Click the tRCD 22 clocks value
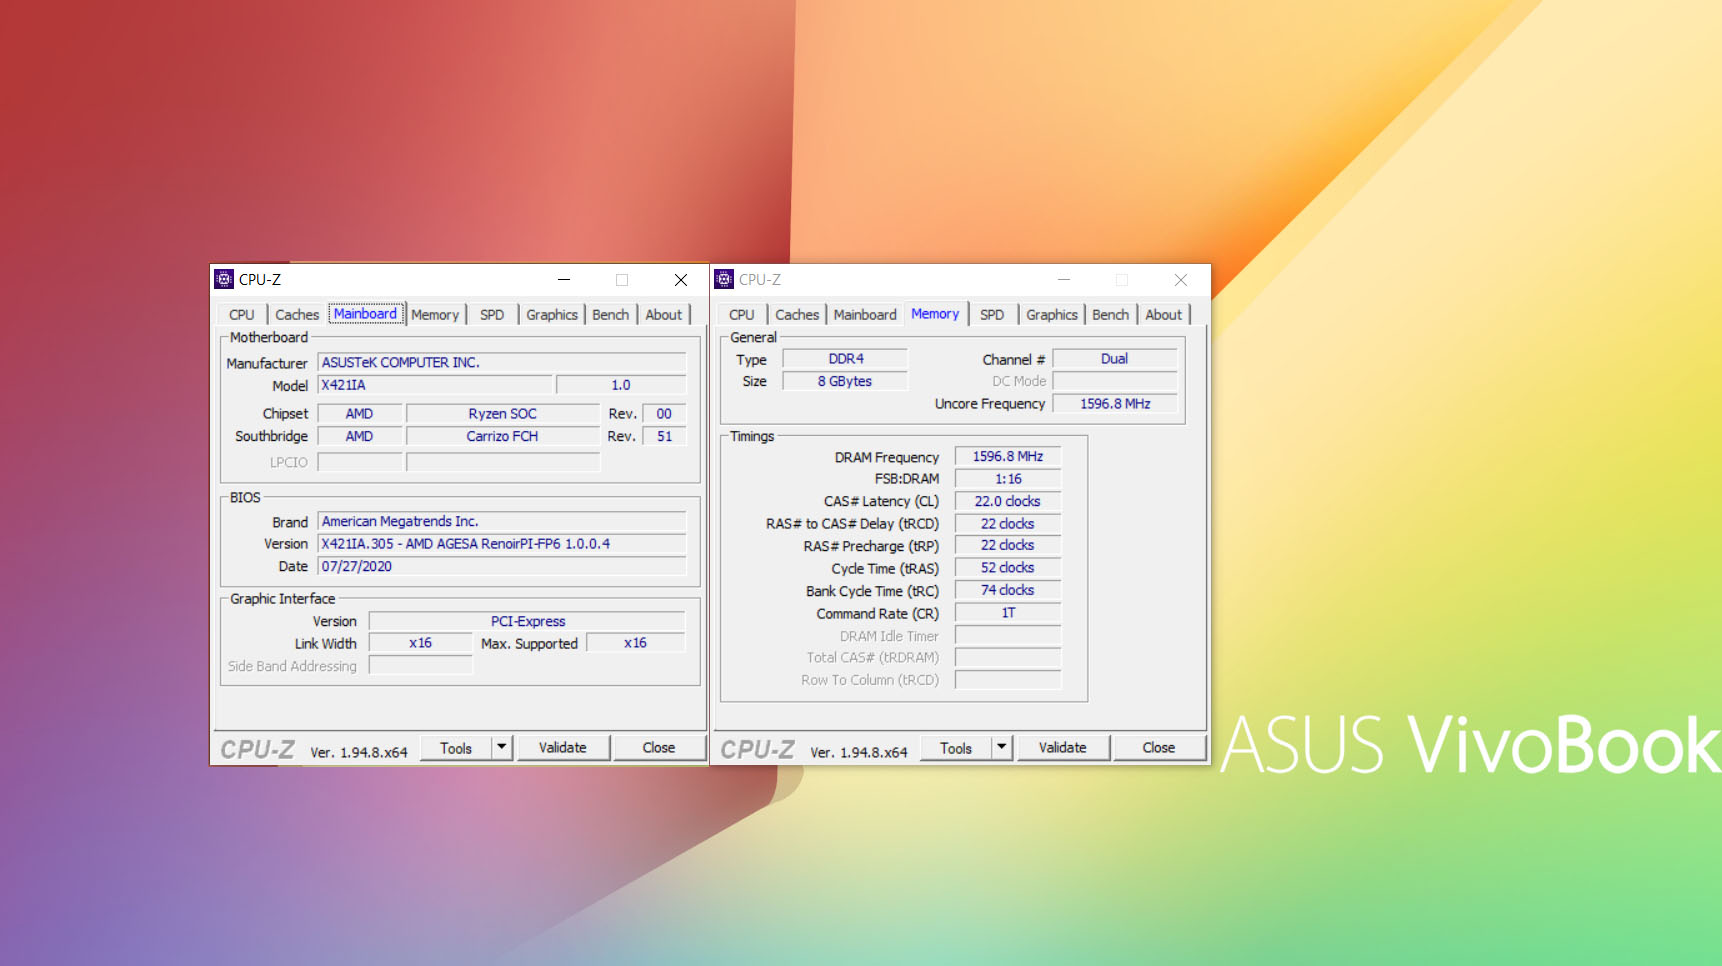Viewport: 1722px width, 966px height. pyautogui.click(x=1008, y=523)
